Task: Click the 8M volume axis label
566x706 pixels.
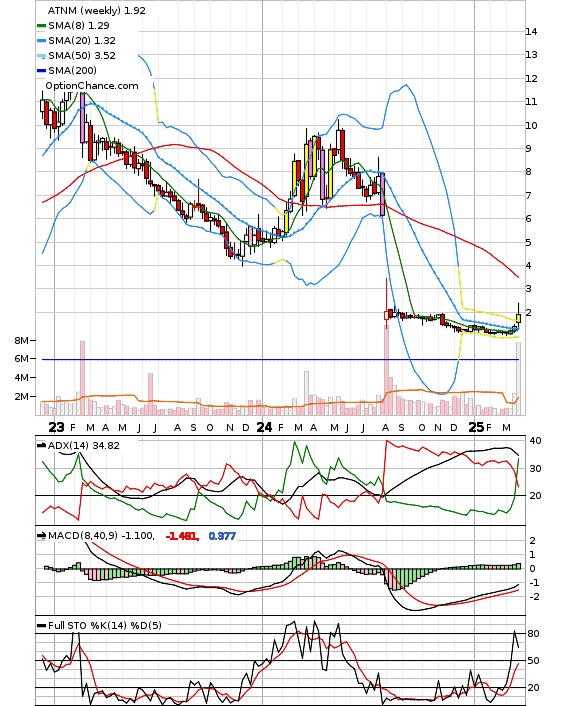Action: pos(22,340)
